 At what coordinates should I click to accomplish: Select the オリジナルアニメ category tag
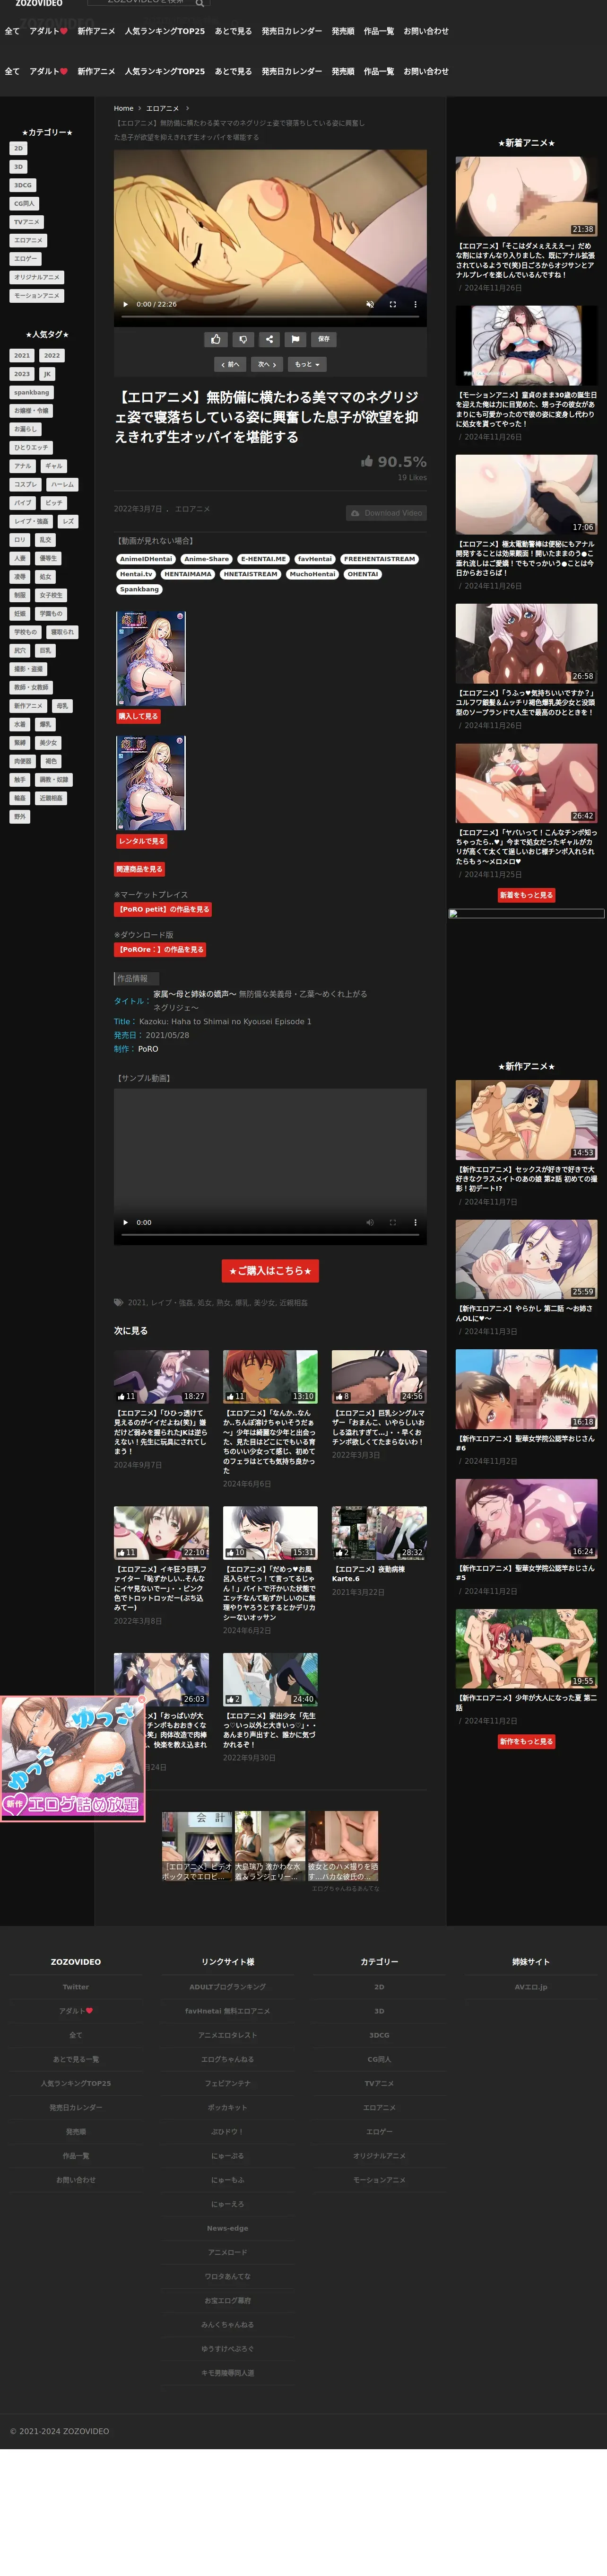click(x=37, y=277)
